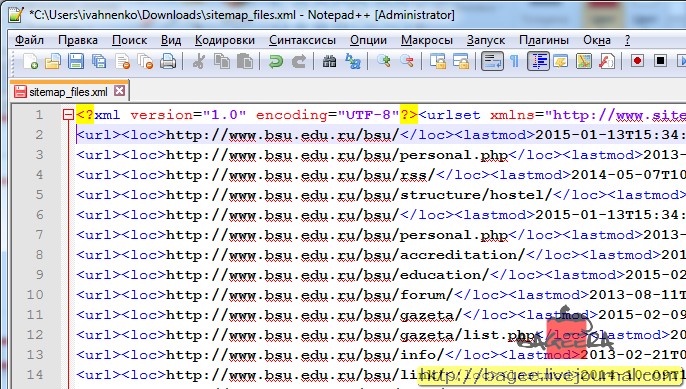Click forum/ text on line 10
686x389 pixels.
427,294
